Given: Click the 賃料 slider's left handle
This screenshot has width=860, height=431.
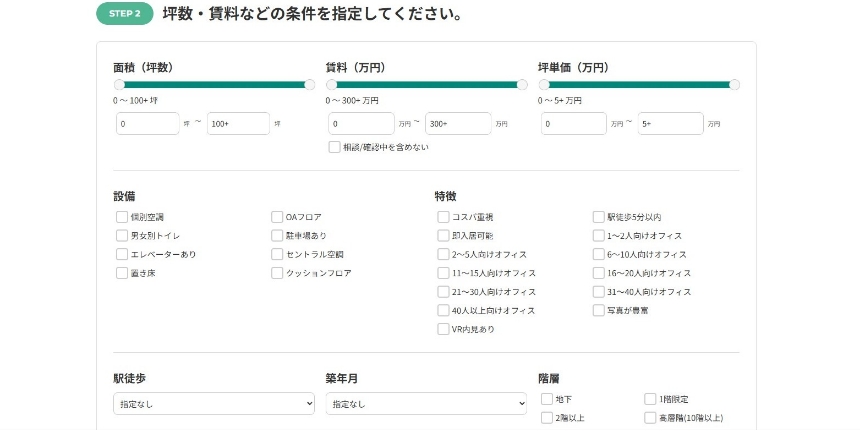Looking at the screenshot, I should (x=331, y=85).
